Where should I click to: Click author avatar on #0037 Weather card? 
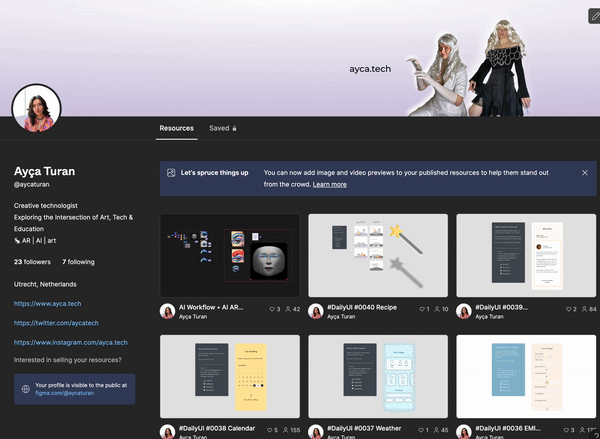point(316,432)
